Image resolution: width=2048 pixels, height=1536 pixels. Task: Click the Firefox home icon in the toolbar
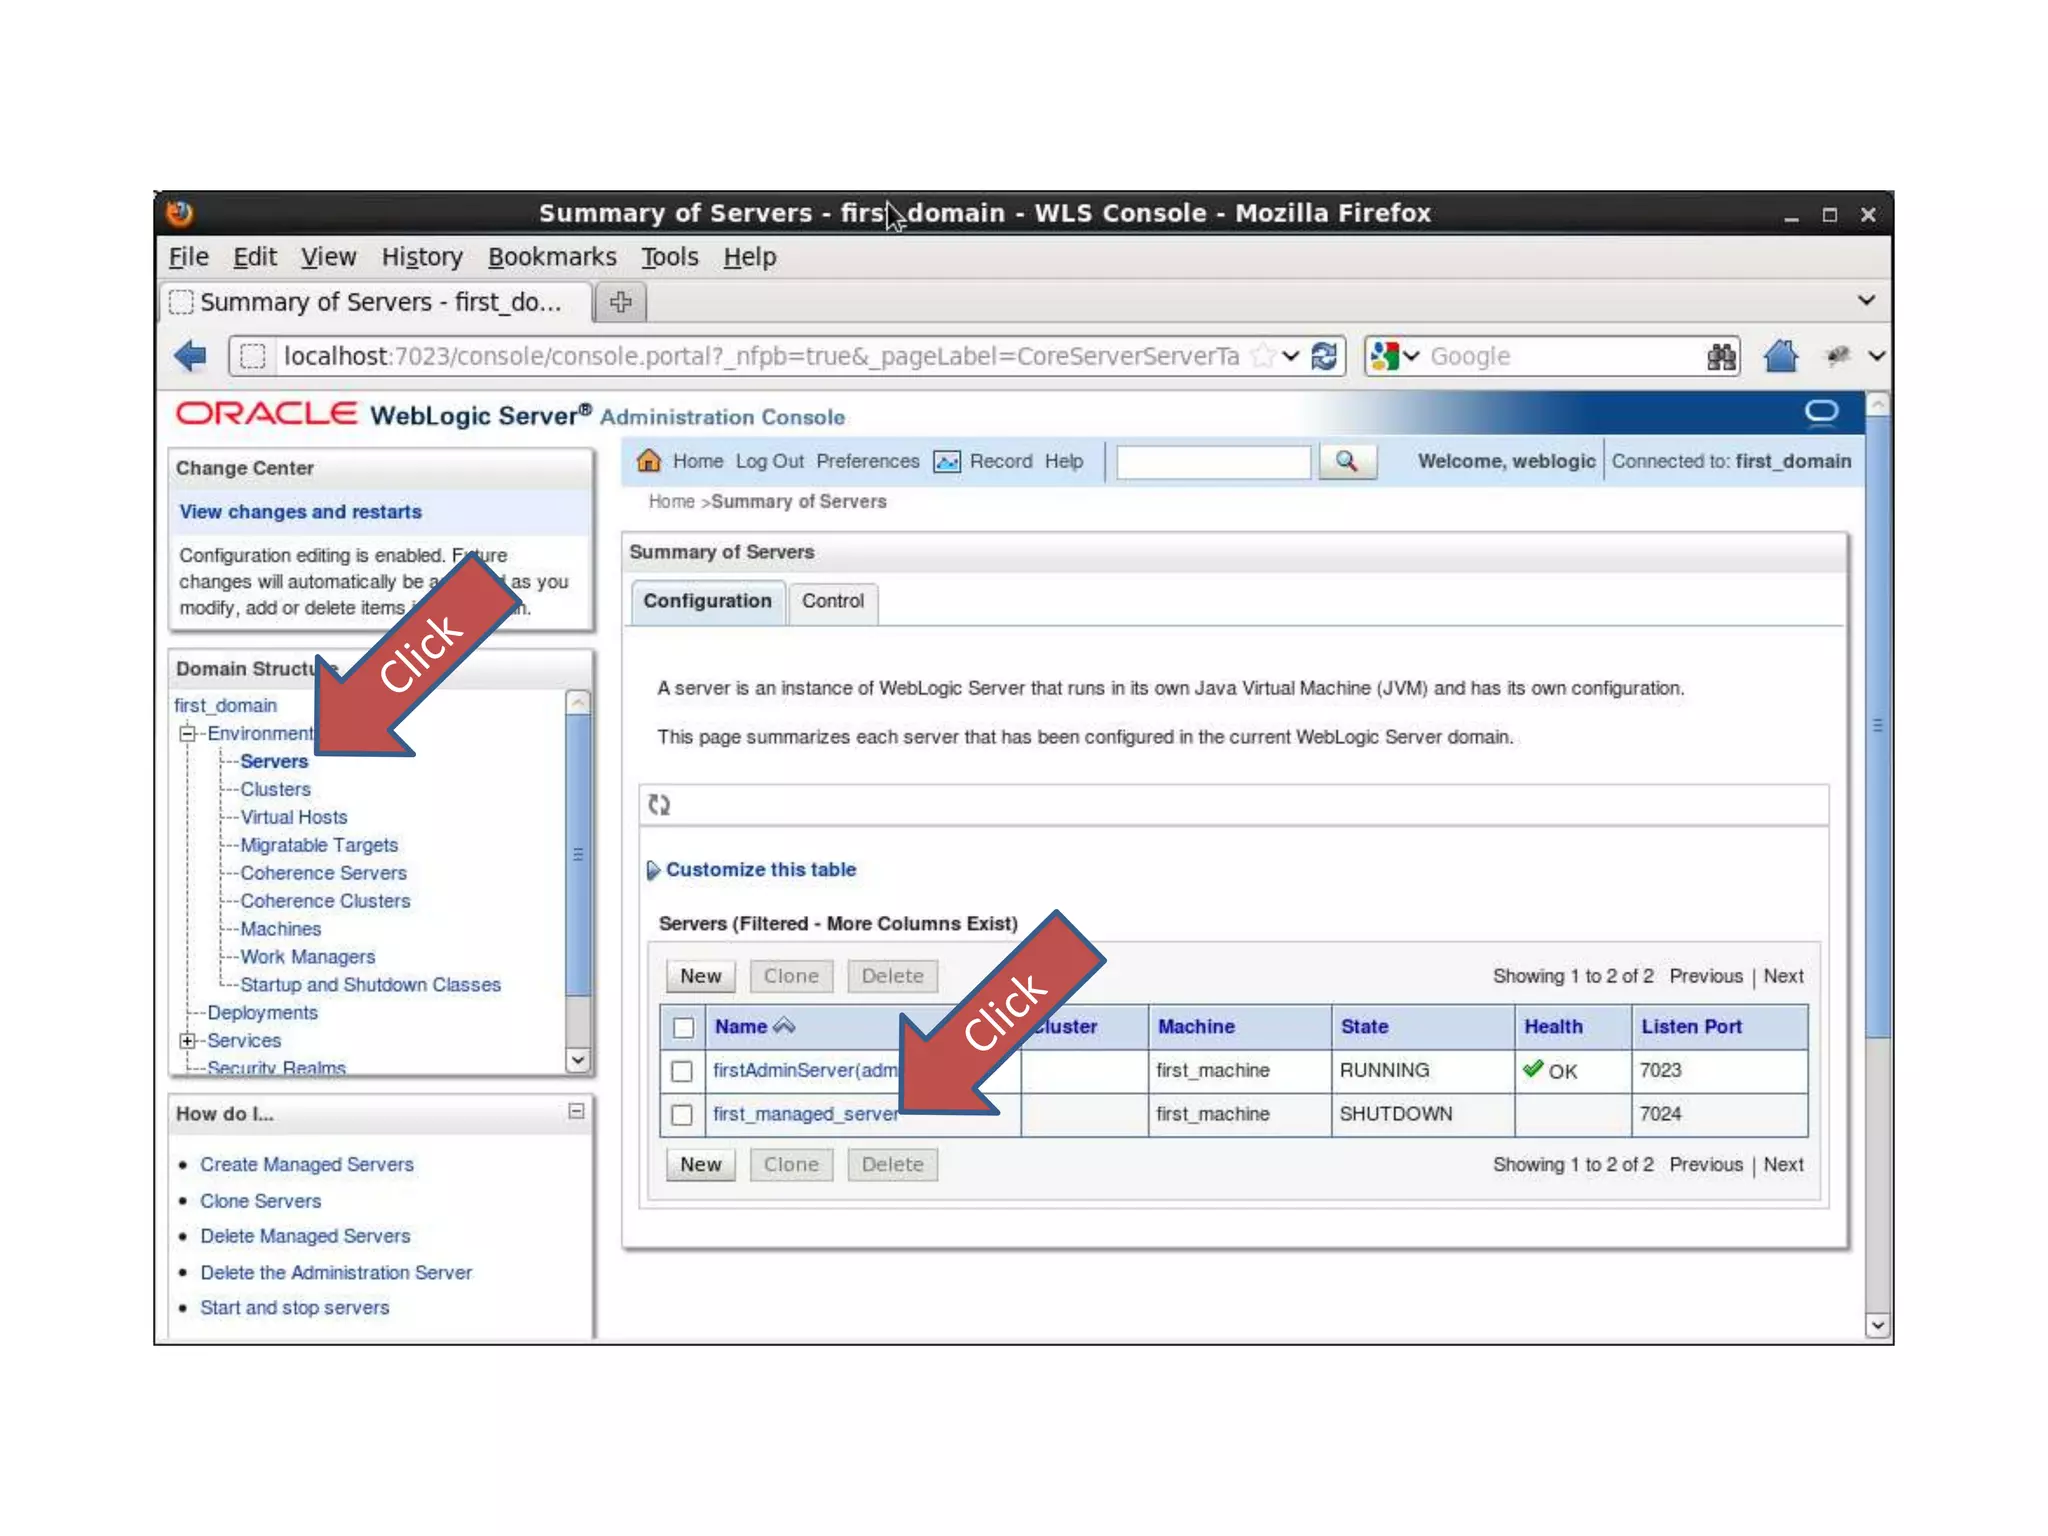(1780, 356)
